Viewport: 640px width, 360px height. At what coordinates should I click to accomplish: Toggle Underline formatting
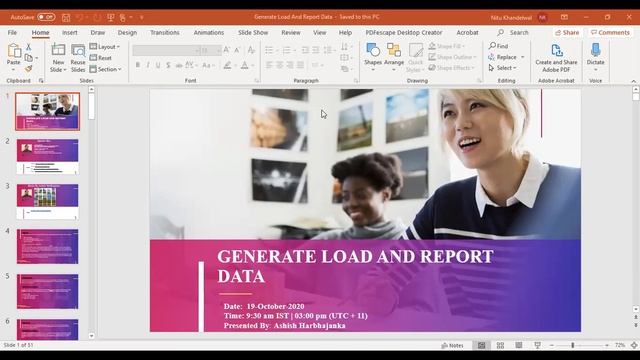pyautogui.click(x=158, y=65)
